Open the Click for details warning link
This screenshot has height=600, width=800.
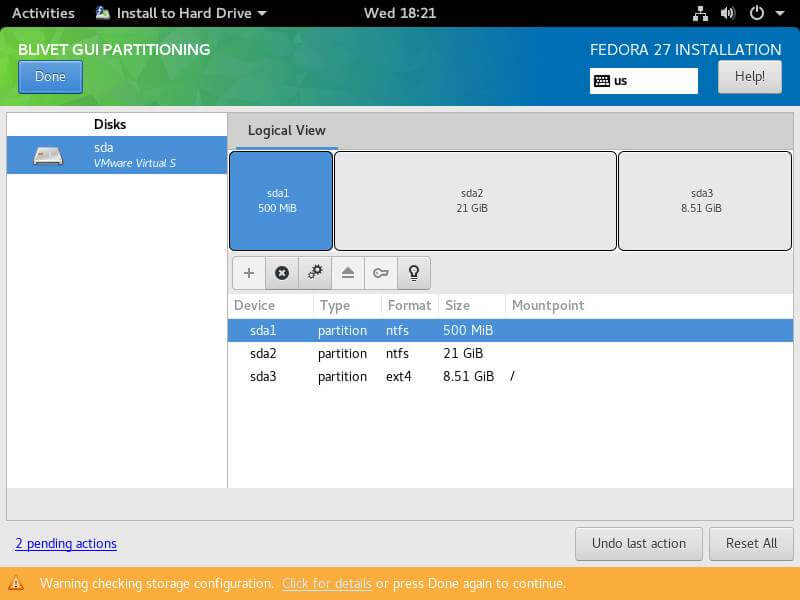[326, 583]
